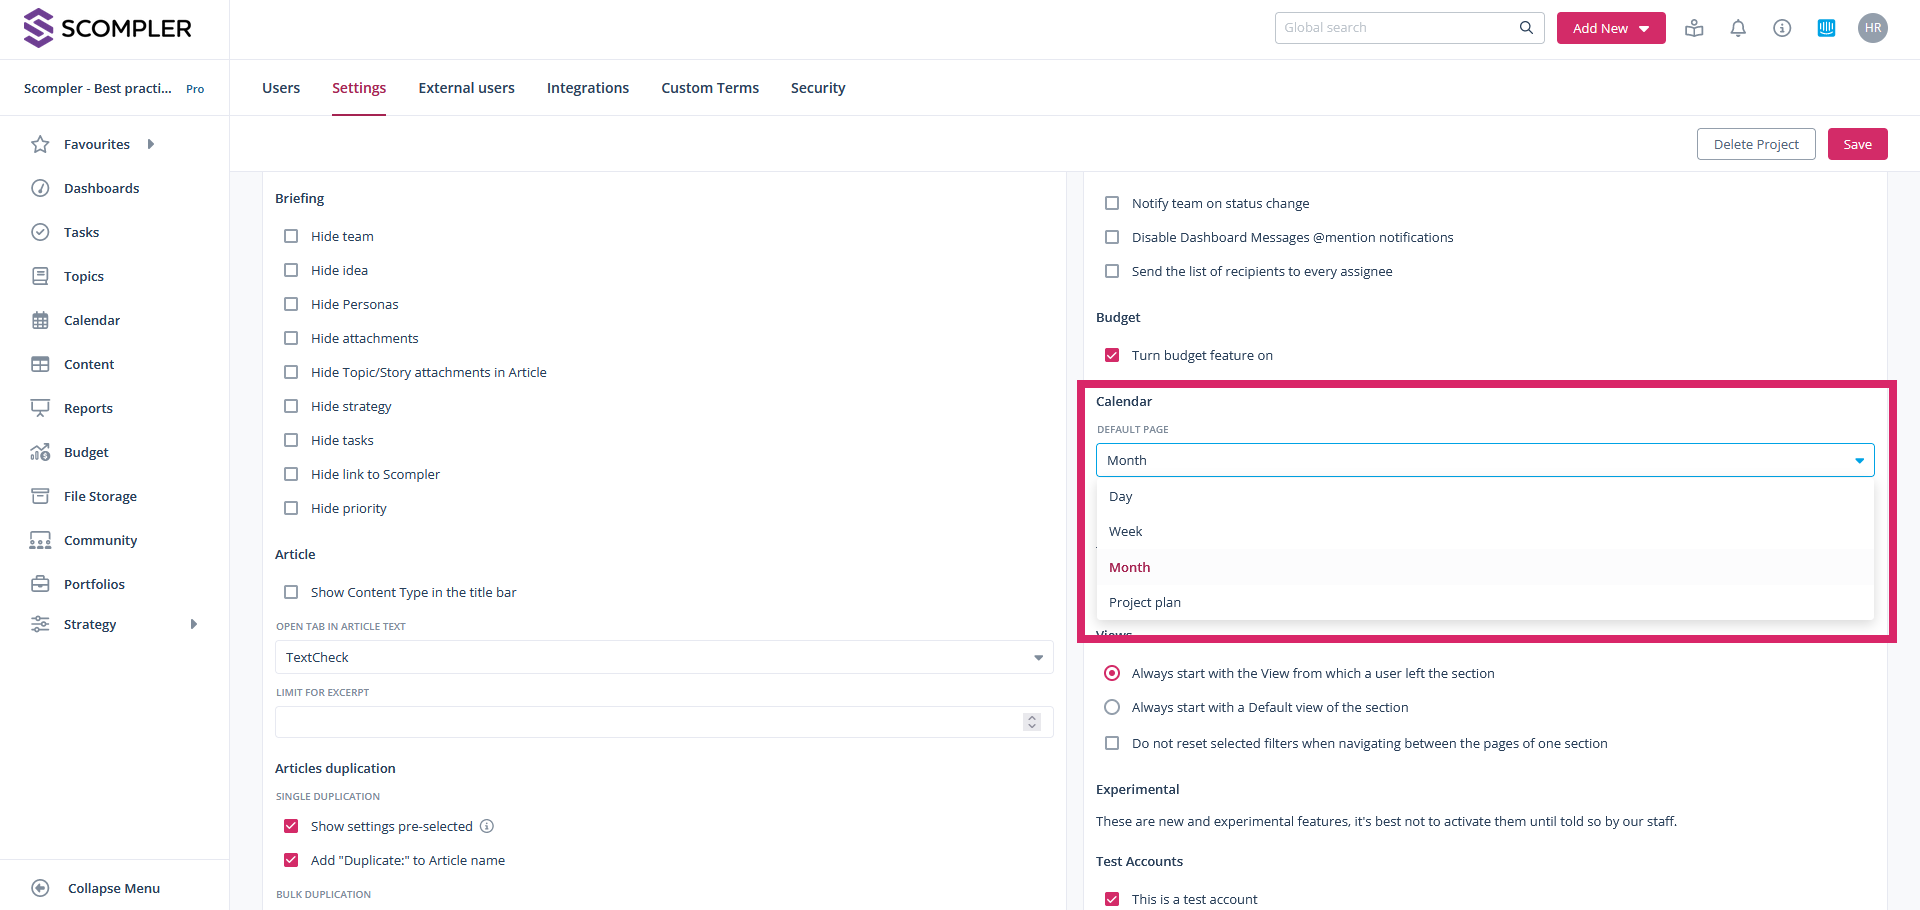
Task: Click the global search magnifier icon
Action: tap(1526, 28)
